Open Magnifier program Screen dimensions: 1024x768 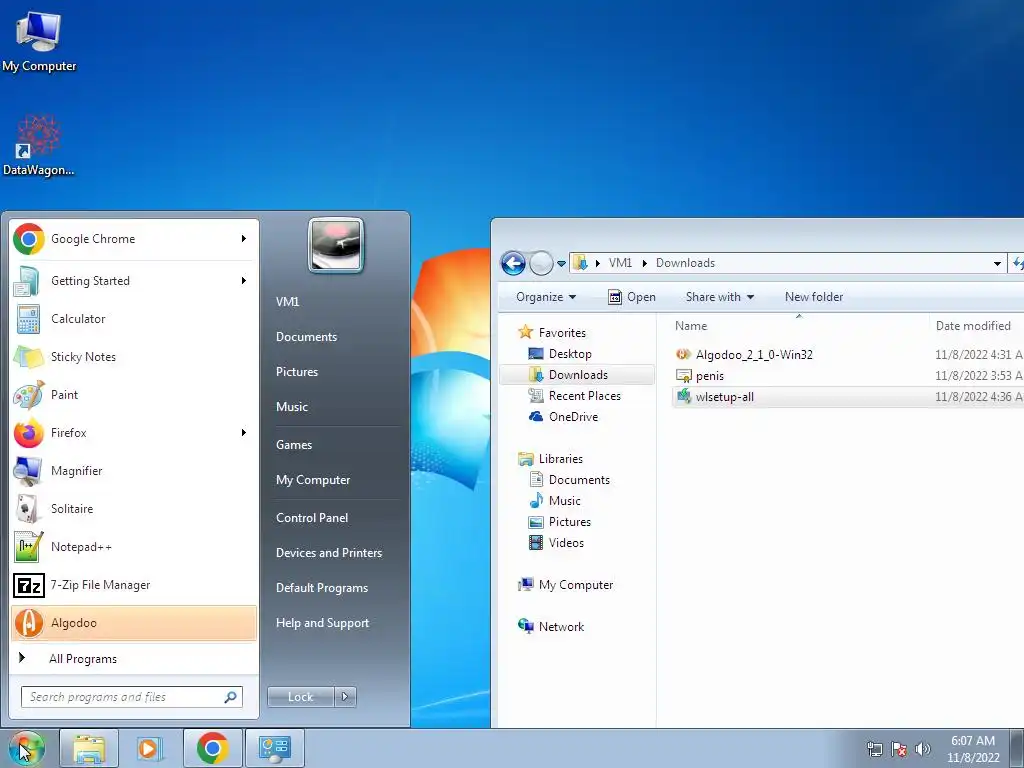[x=134, y=471]
